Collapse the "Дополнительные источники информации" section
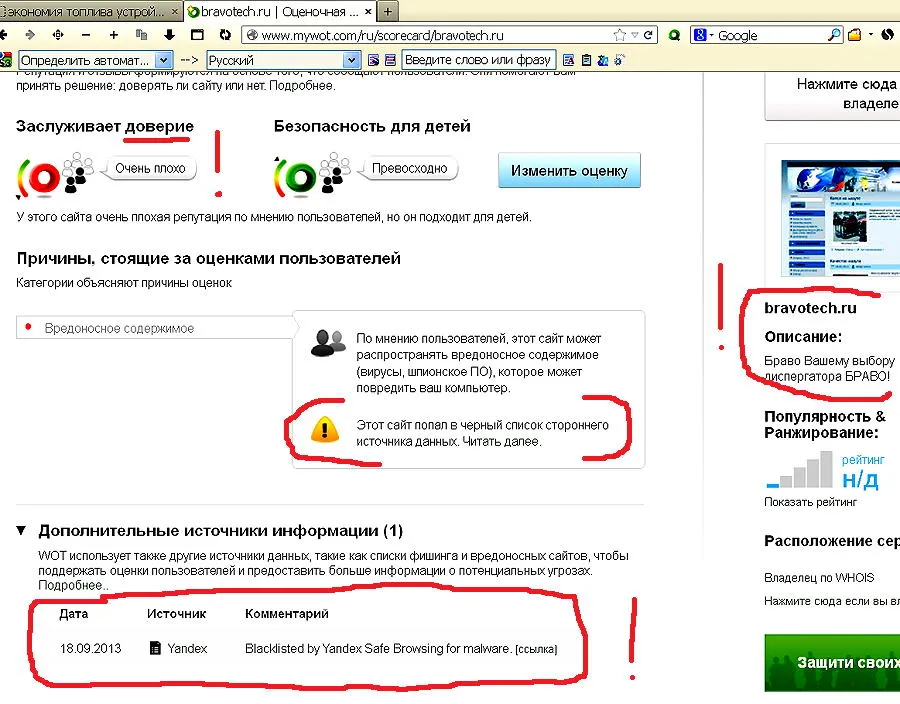The height and width of the screenshot is (704, 900). point(21,530)
